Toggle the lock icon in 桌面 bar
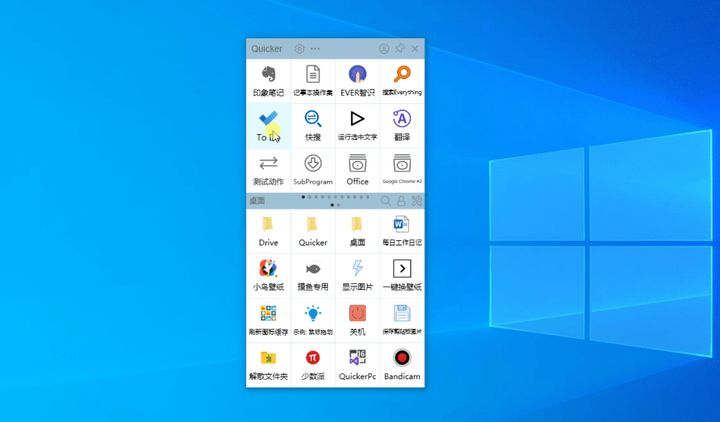The height and width of the screenshot is (422, 720). click(401, 201)
